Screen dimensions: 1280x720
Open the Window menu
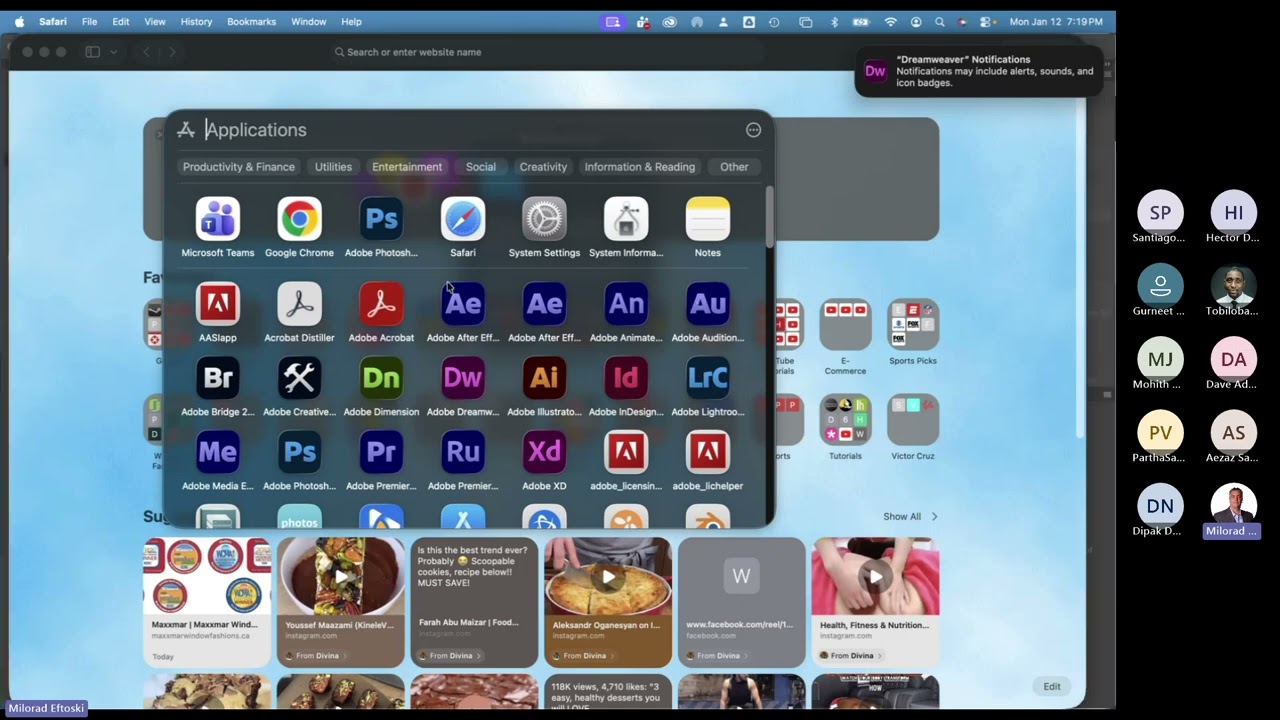pyautogui.click(x=308, y=22)
